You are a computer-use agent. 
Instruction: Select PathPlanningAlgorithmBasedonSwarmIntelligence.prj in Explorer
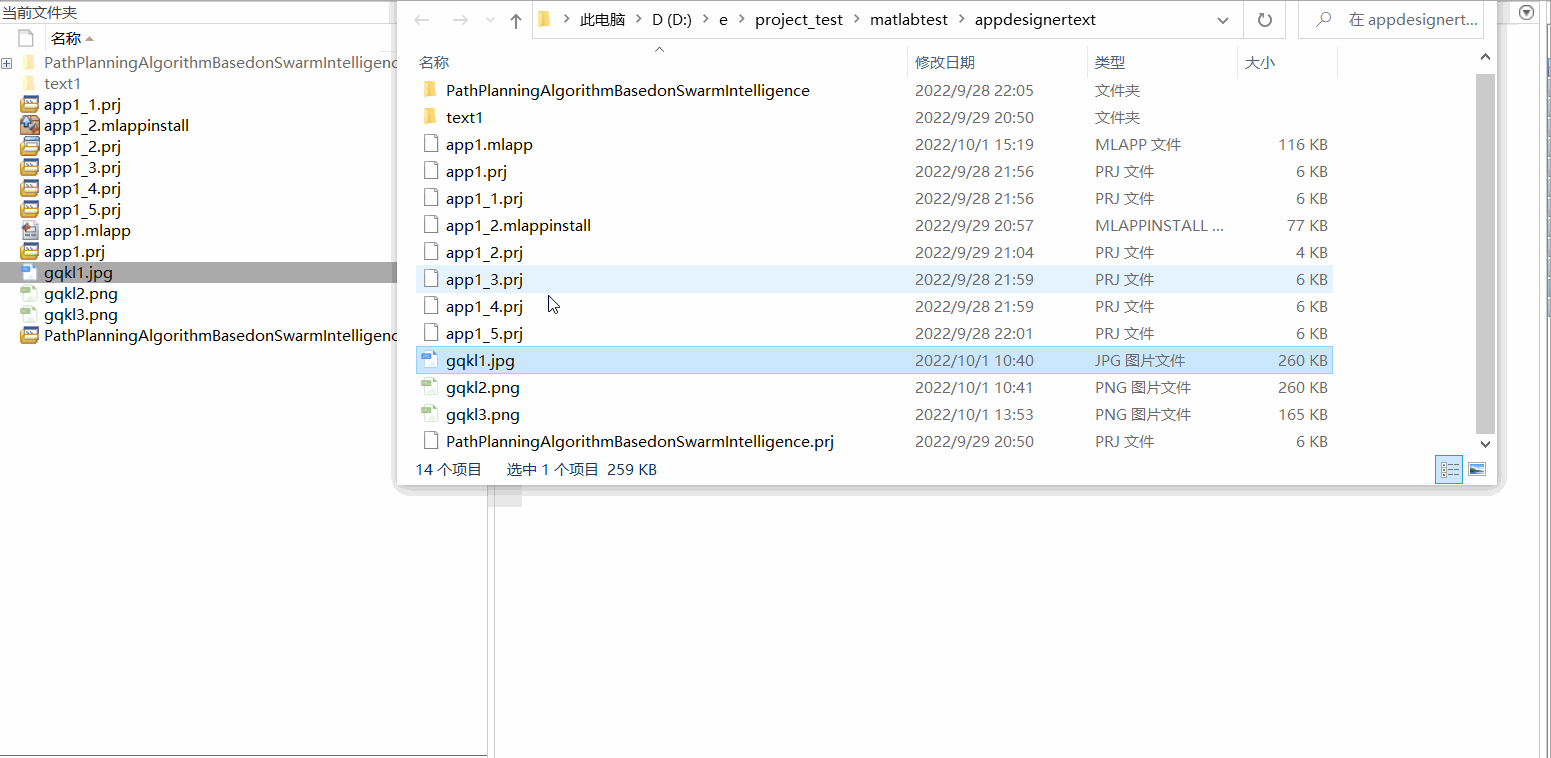[874, 441]
